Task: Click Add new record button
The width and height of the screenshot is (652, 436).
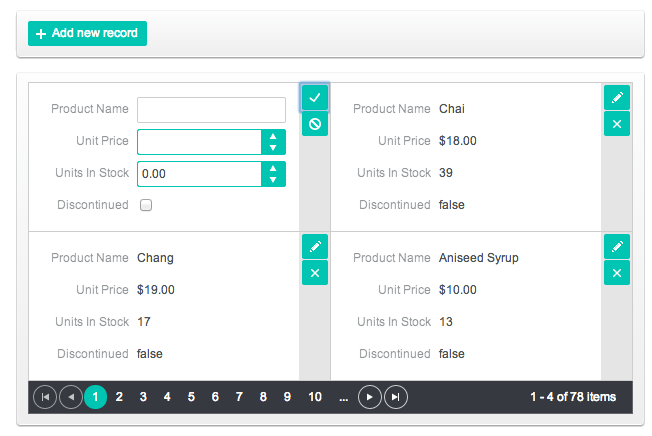Action: (88, 34)
